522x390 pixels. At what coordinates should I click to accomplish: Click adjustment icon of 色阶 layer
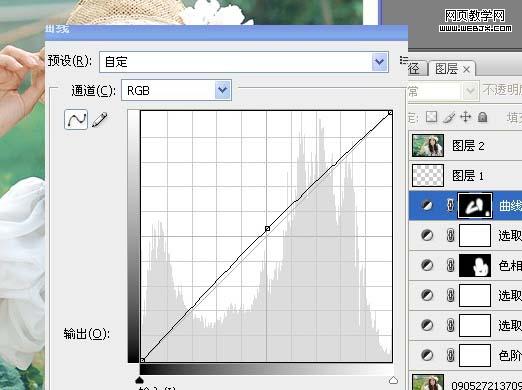click(x=427, y=355)
